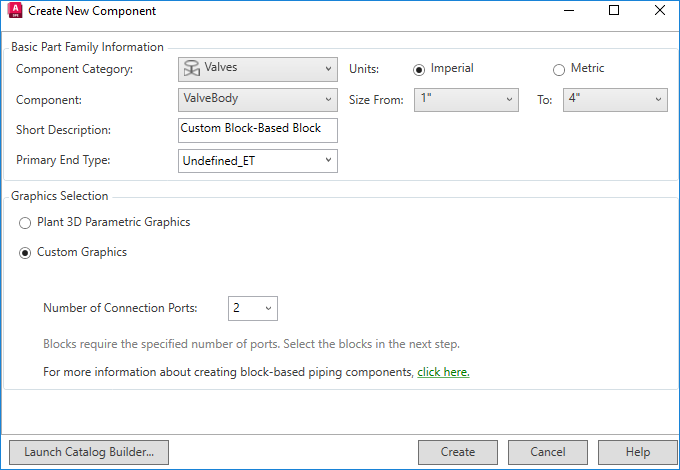Select the Imperial units radio button
Image resolution: width=680 pixels, height=470 pixels.
click(419, 69)
